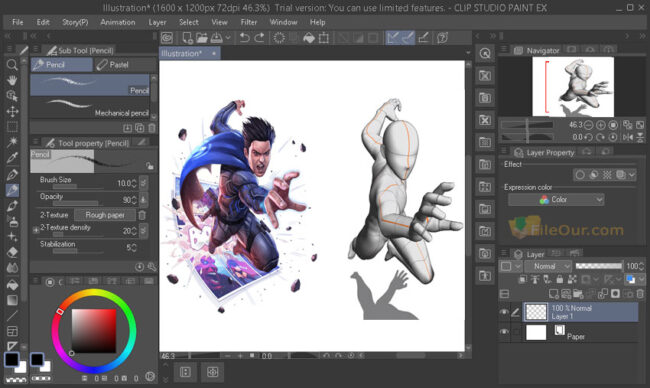
Task: Remove Rough paper texture with trash icon
Action: pos(142,215)
